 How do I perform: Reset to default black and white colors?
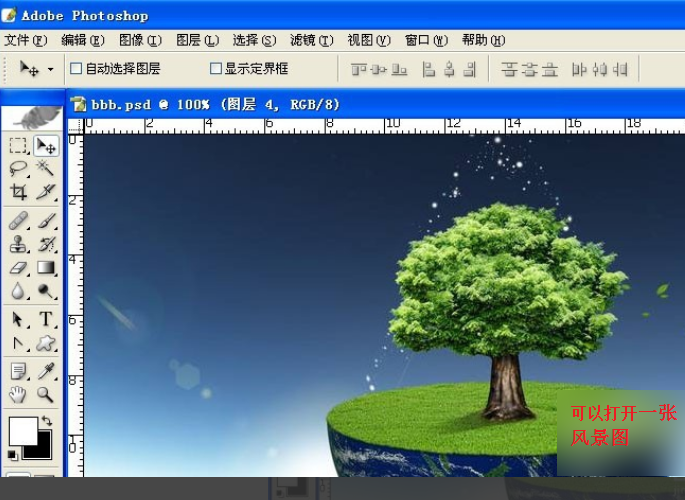click(x=12, y=455)
